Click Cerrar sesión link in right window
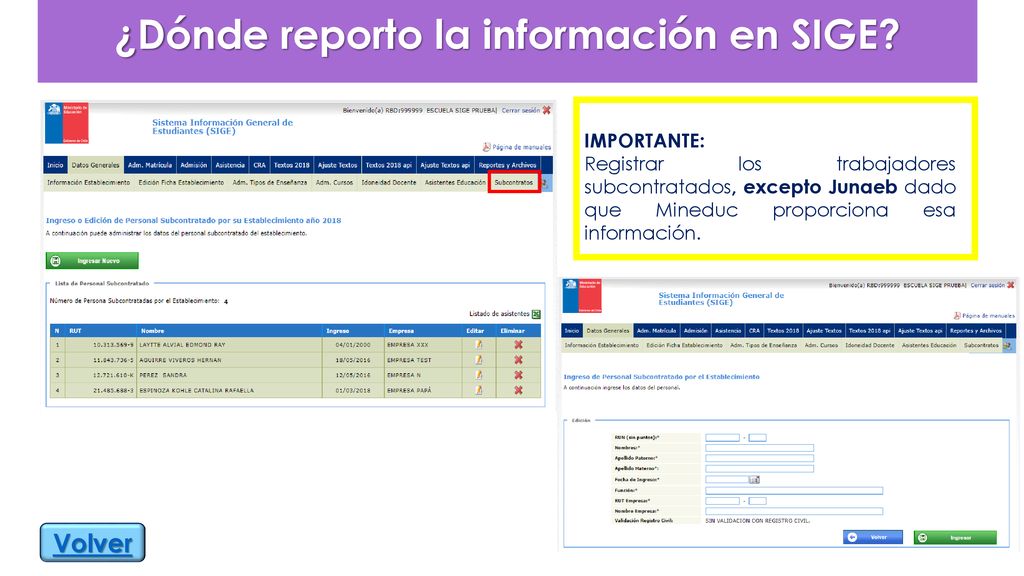The width and height of the screenshot is (1024, 576). [x=987, y=285]
